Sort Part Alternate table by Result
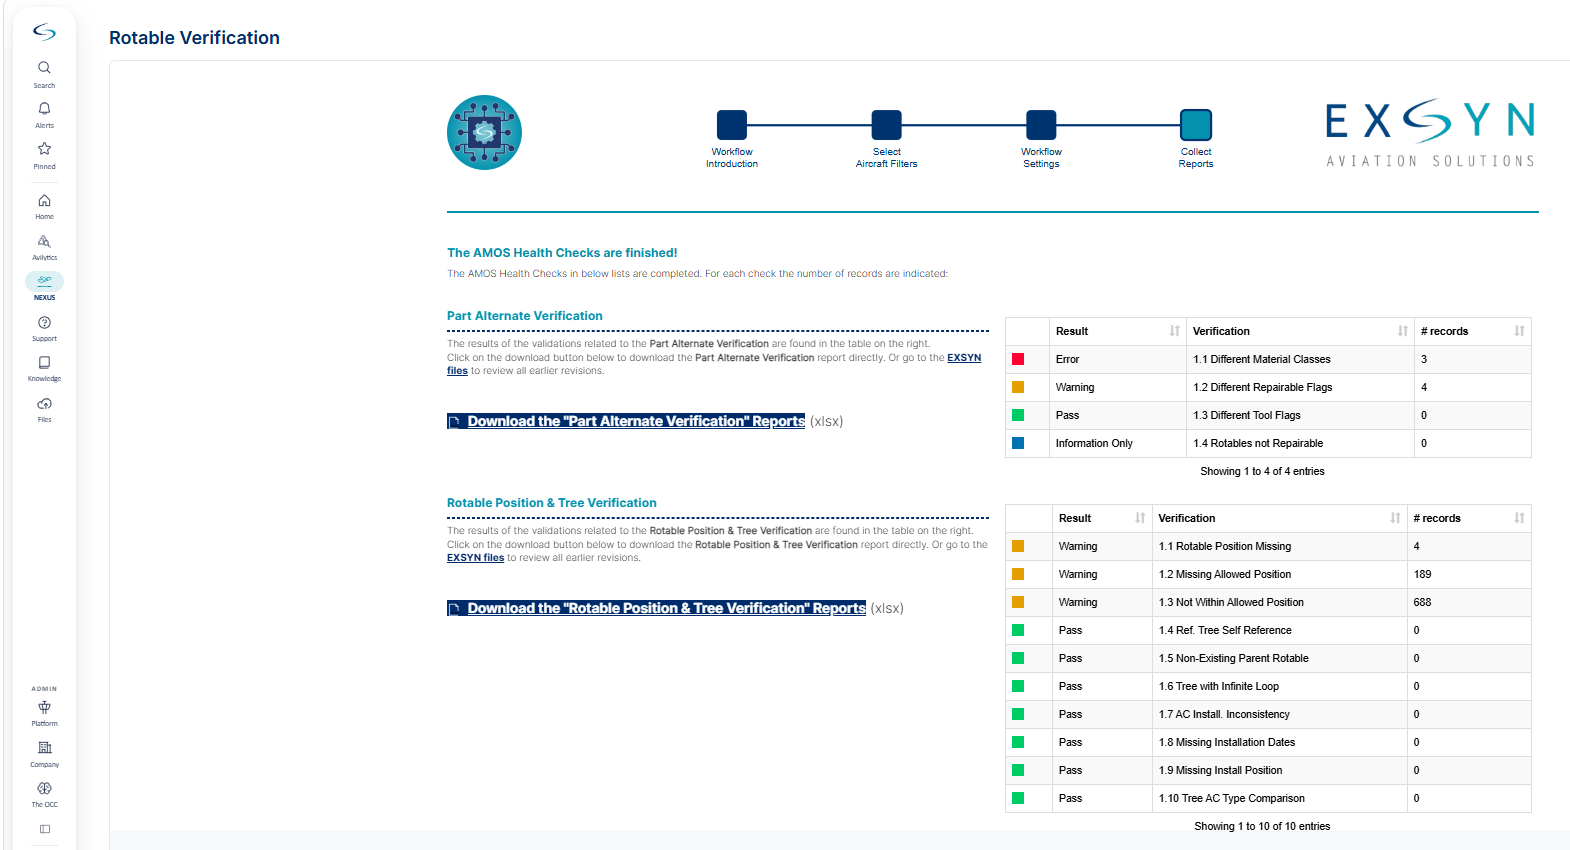The image size is (1570, 850). [x=1118, y=331]
